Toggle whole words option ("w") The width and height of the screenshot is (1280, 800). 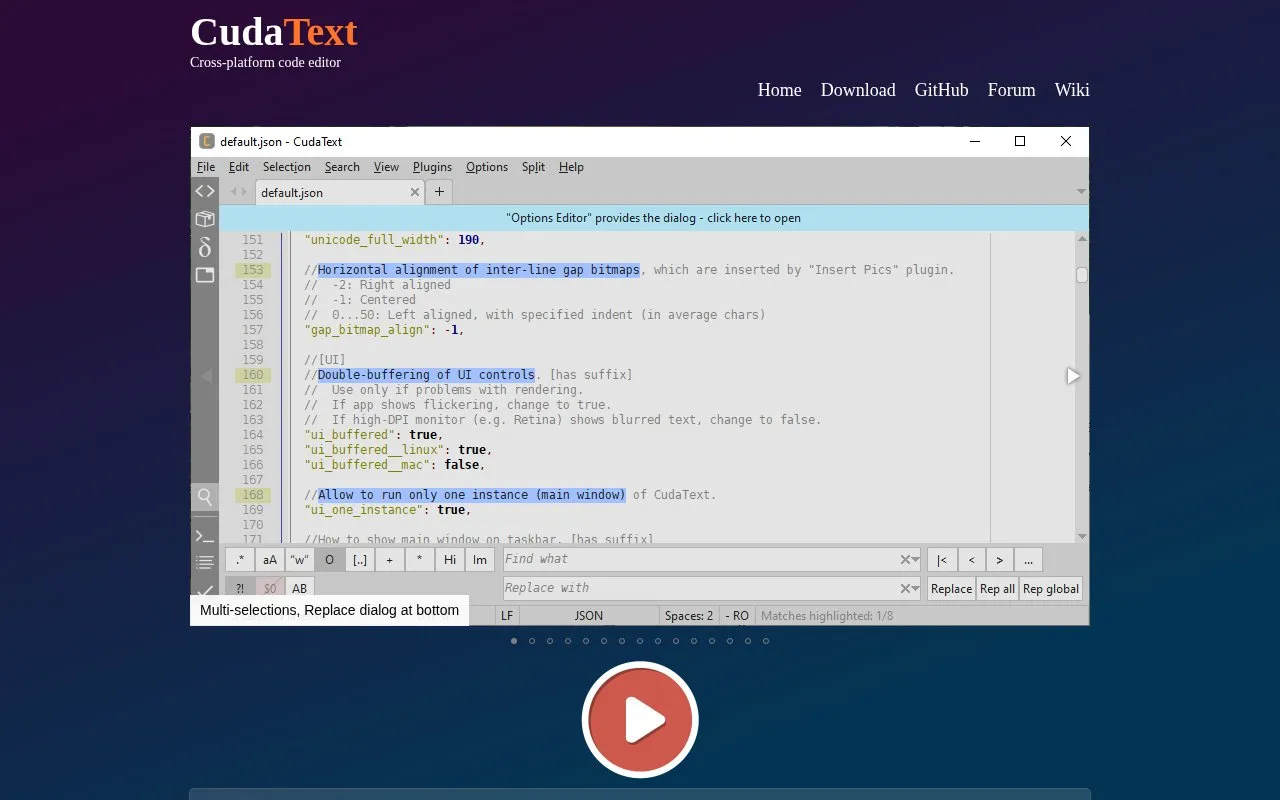300,560
